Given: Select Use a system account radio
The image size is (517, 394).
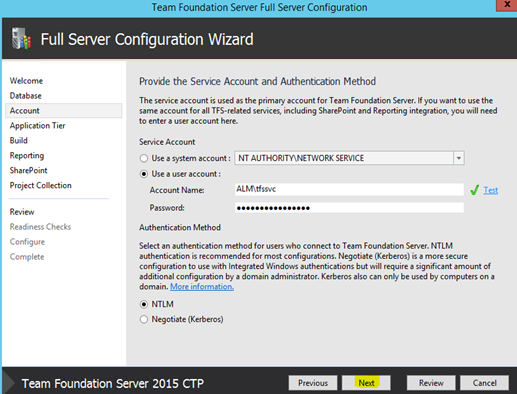Looking at the screenshot, I should coord(144,158).
